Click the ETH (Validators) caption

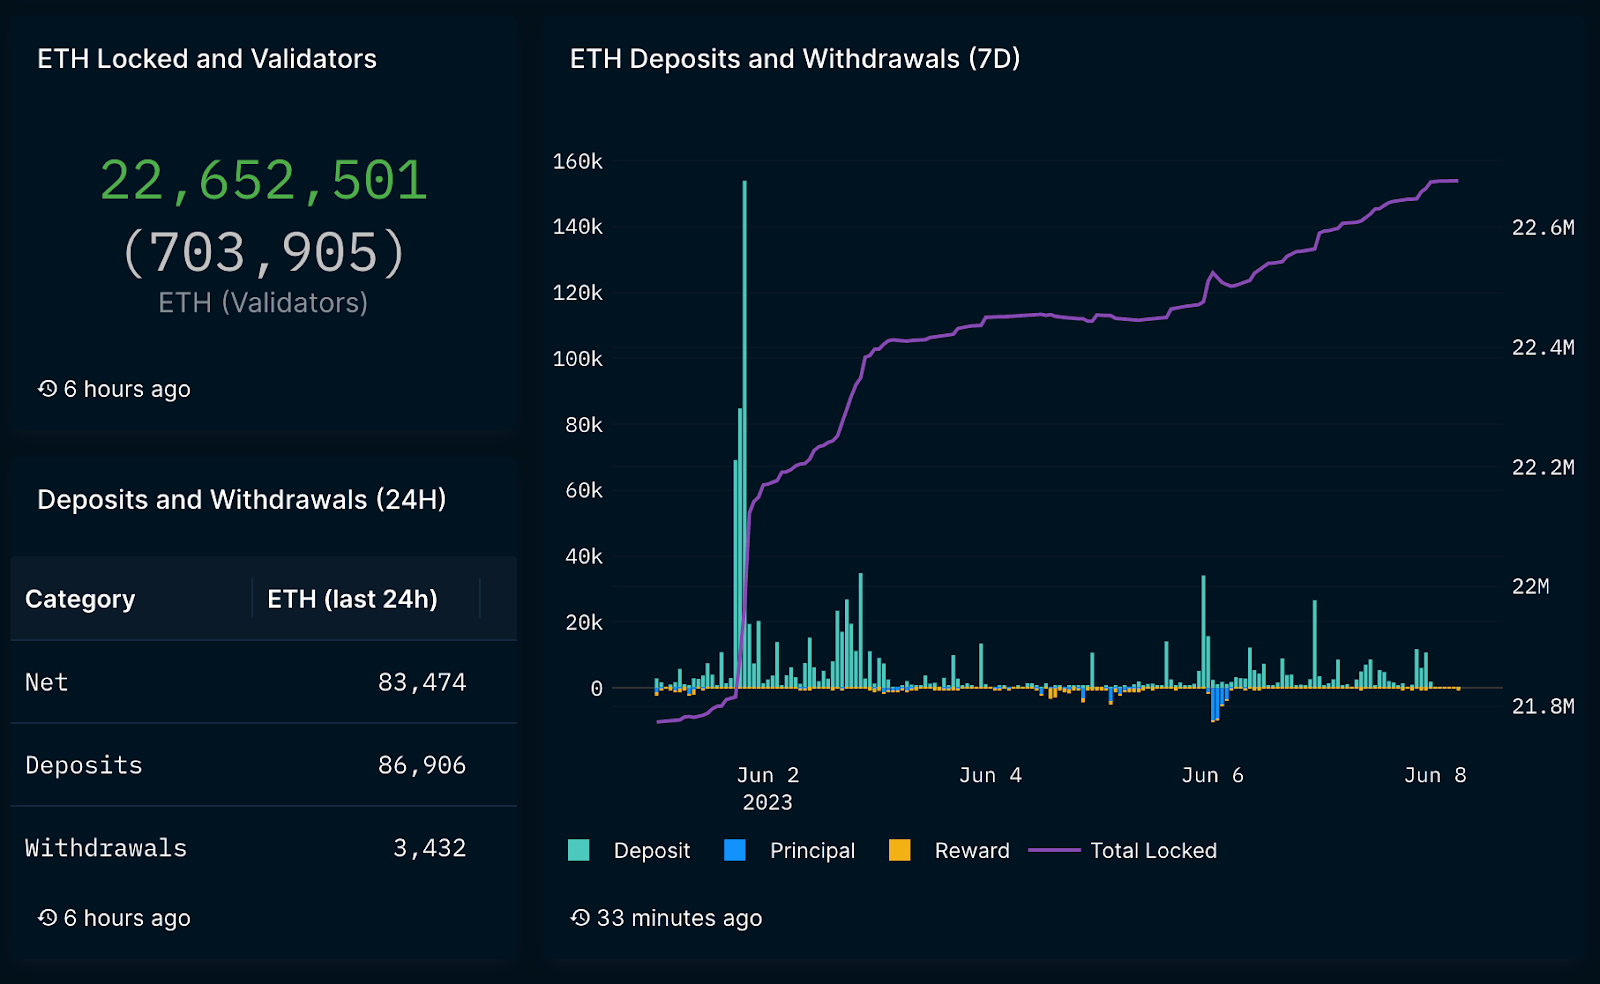click(263, 302)
